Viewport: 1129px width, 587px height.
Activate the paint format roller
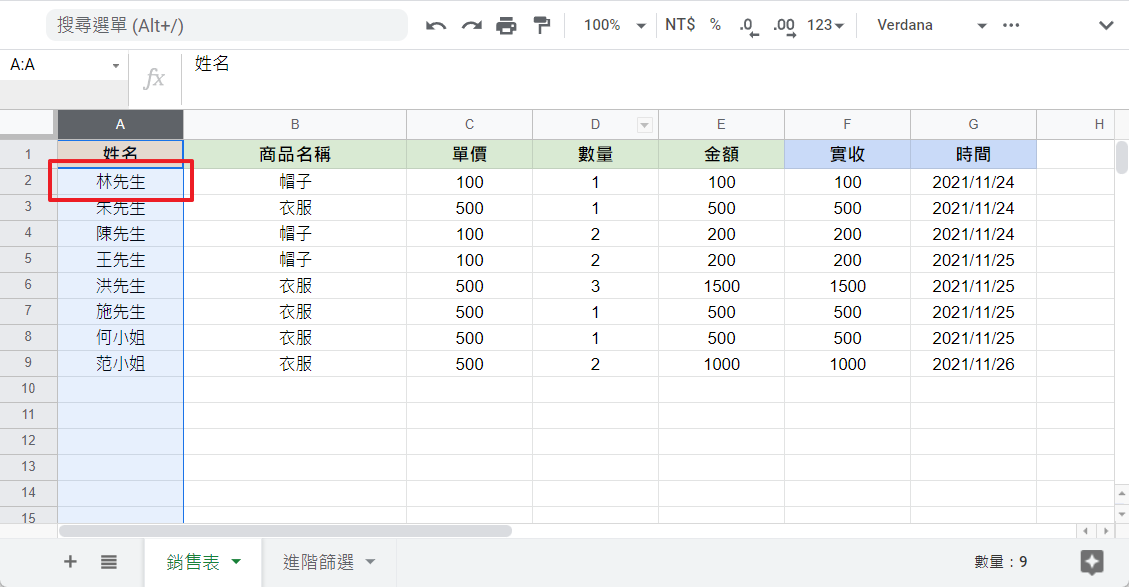pos(542,25)
